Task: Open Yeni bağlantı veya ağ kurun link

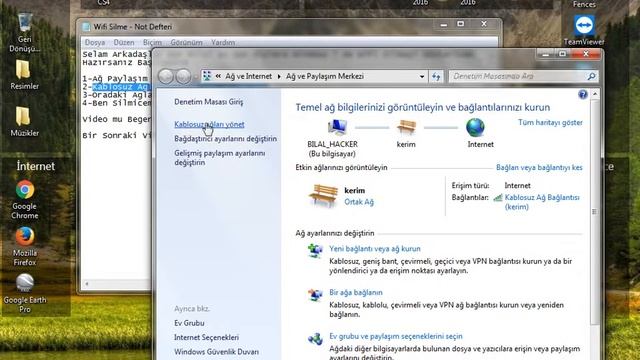Action: (x=375, y=249)
